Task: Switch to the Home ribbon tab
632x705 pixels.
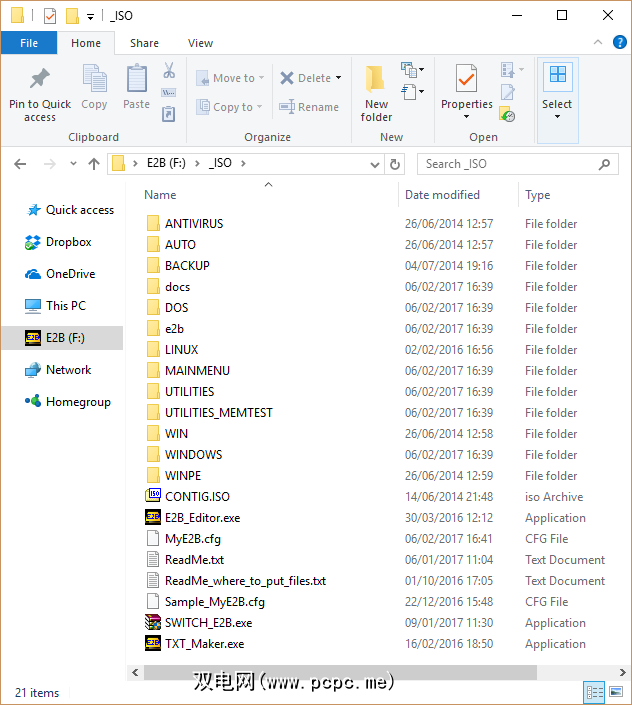Action: click(86, 43)
